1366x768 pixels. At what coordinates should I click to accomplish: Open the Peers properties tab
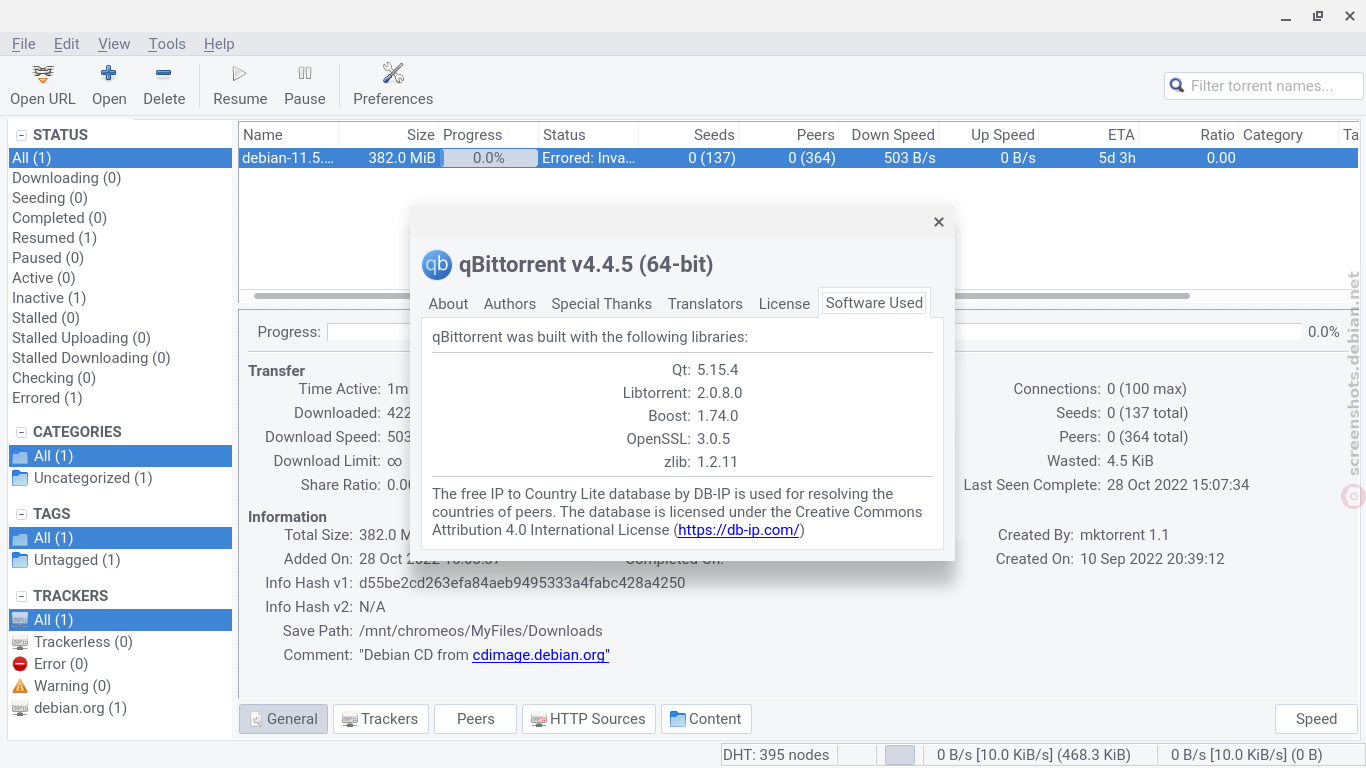476,719
